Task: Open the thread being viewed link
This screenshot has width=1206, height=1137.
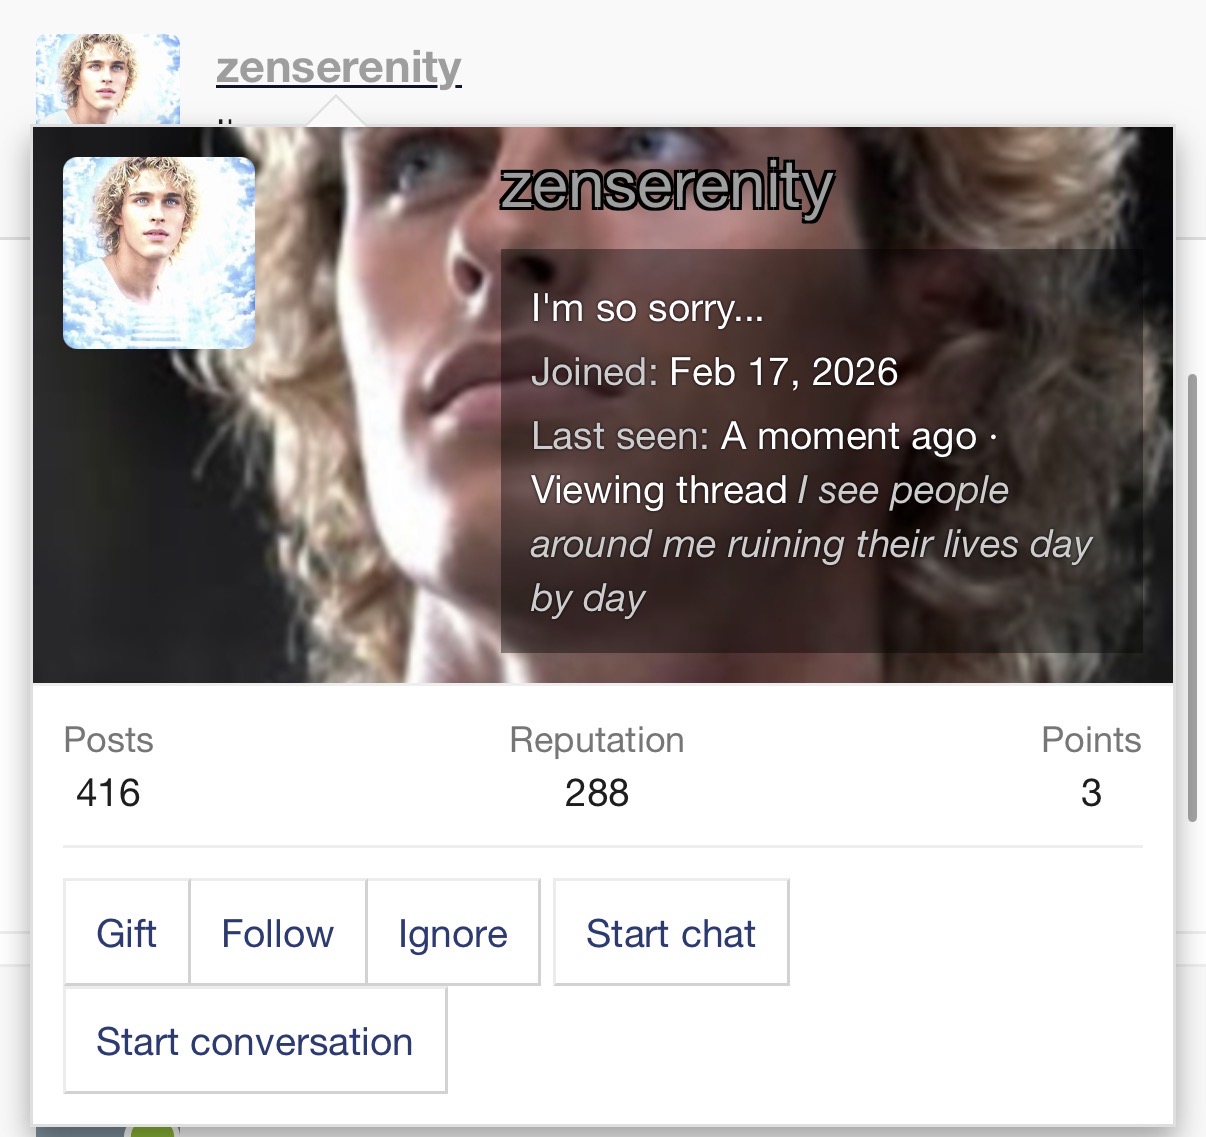Action: 810,544
